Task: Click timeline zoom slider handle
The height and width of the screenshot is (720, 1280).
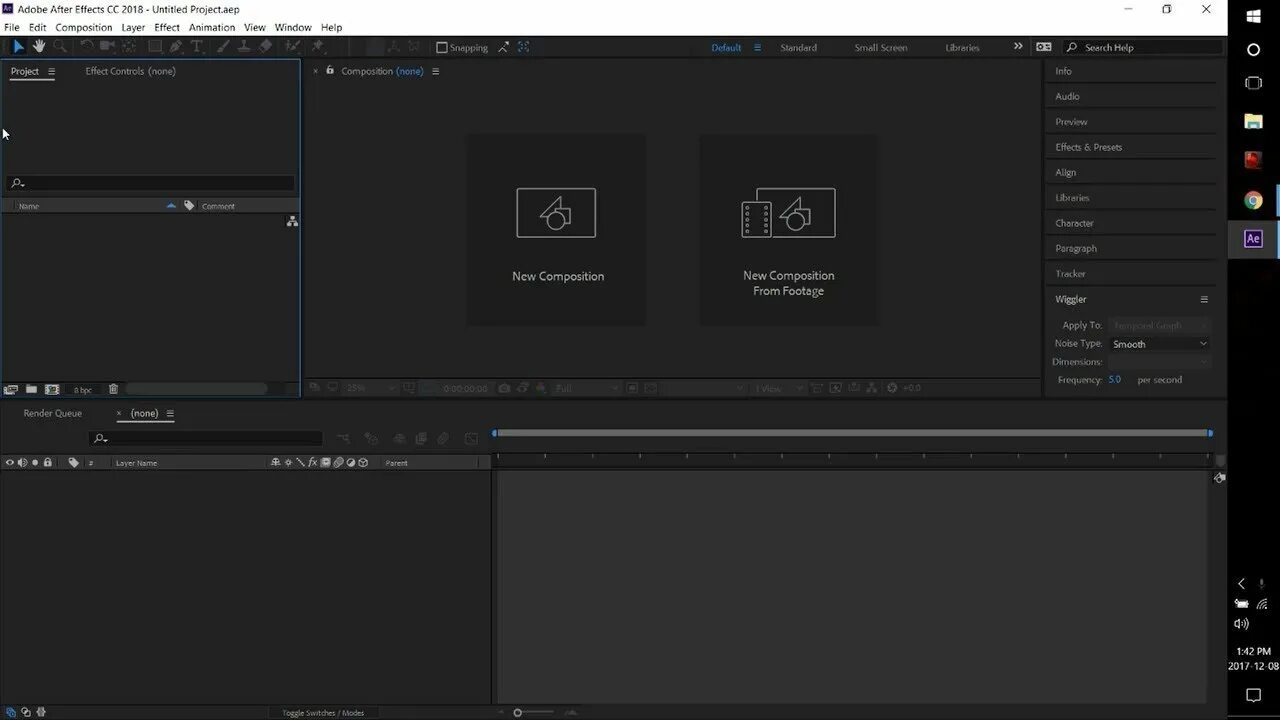Action: click(517, 713)
